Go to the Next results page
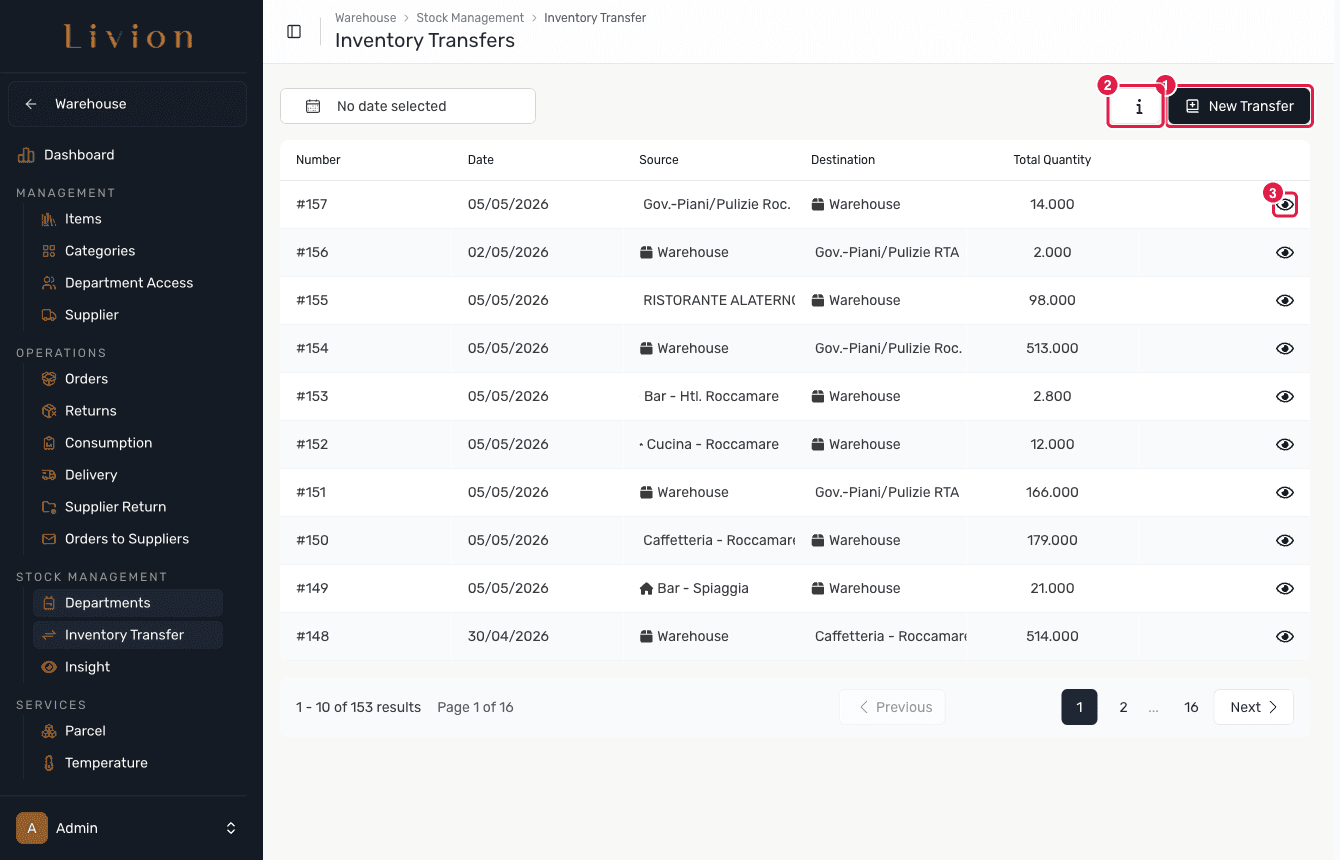Image resolution: width=1340 pixels, height=860 pixels. 1254,707
